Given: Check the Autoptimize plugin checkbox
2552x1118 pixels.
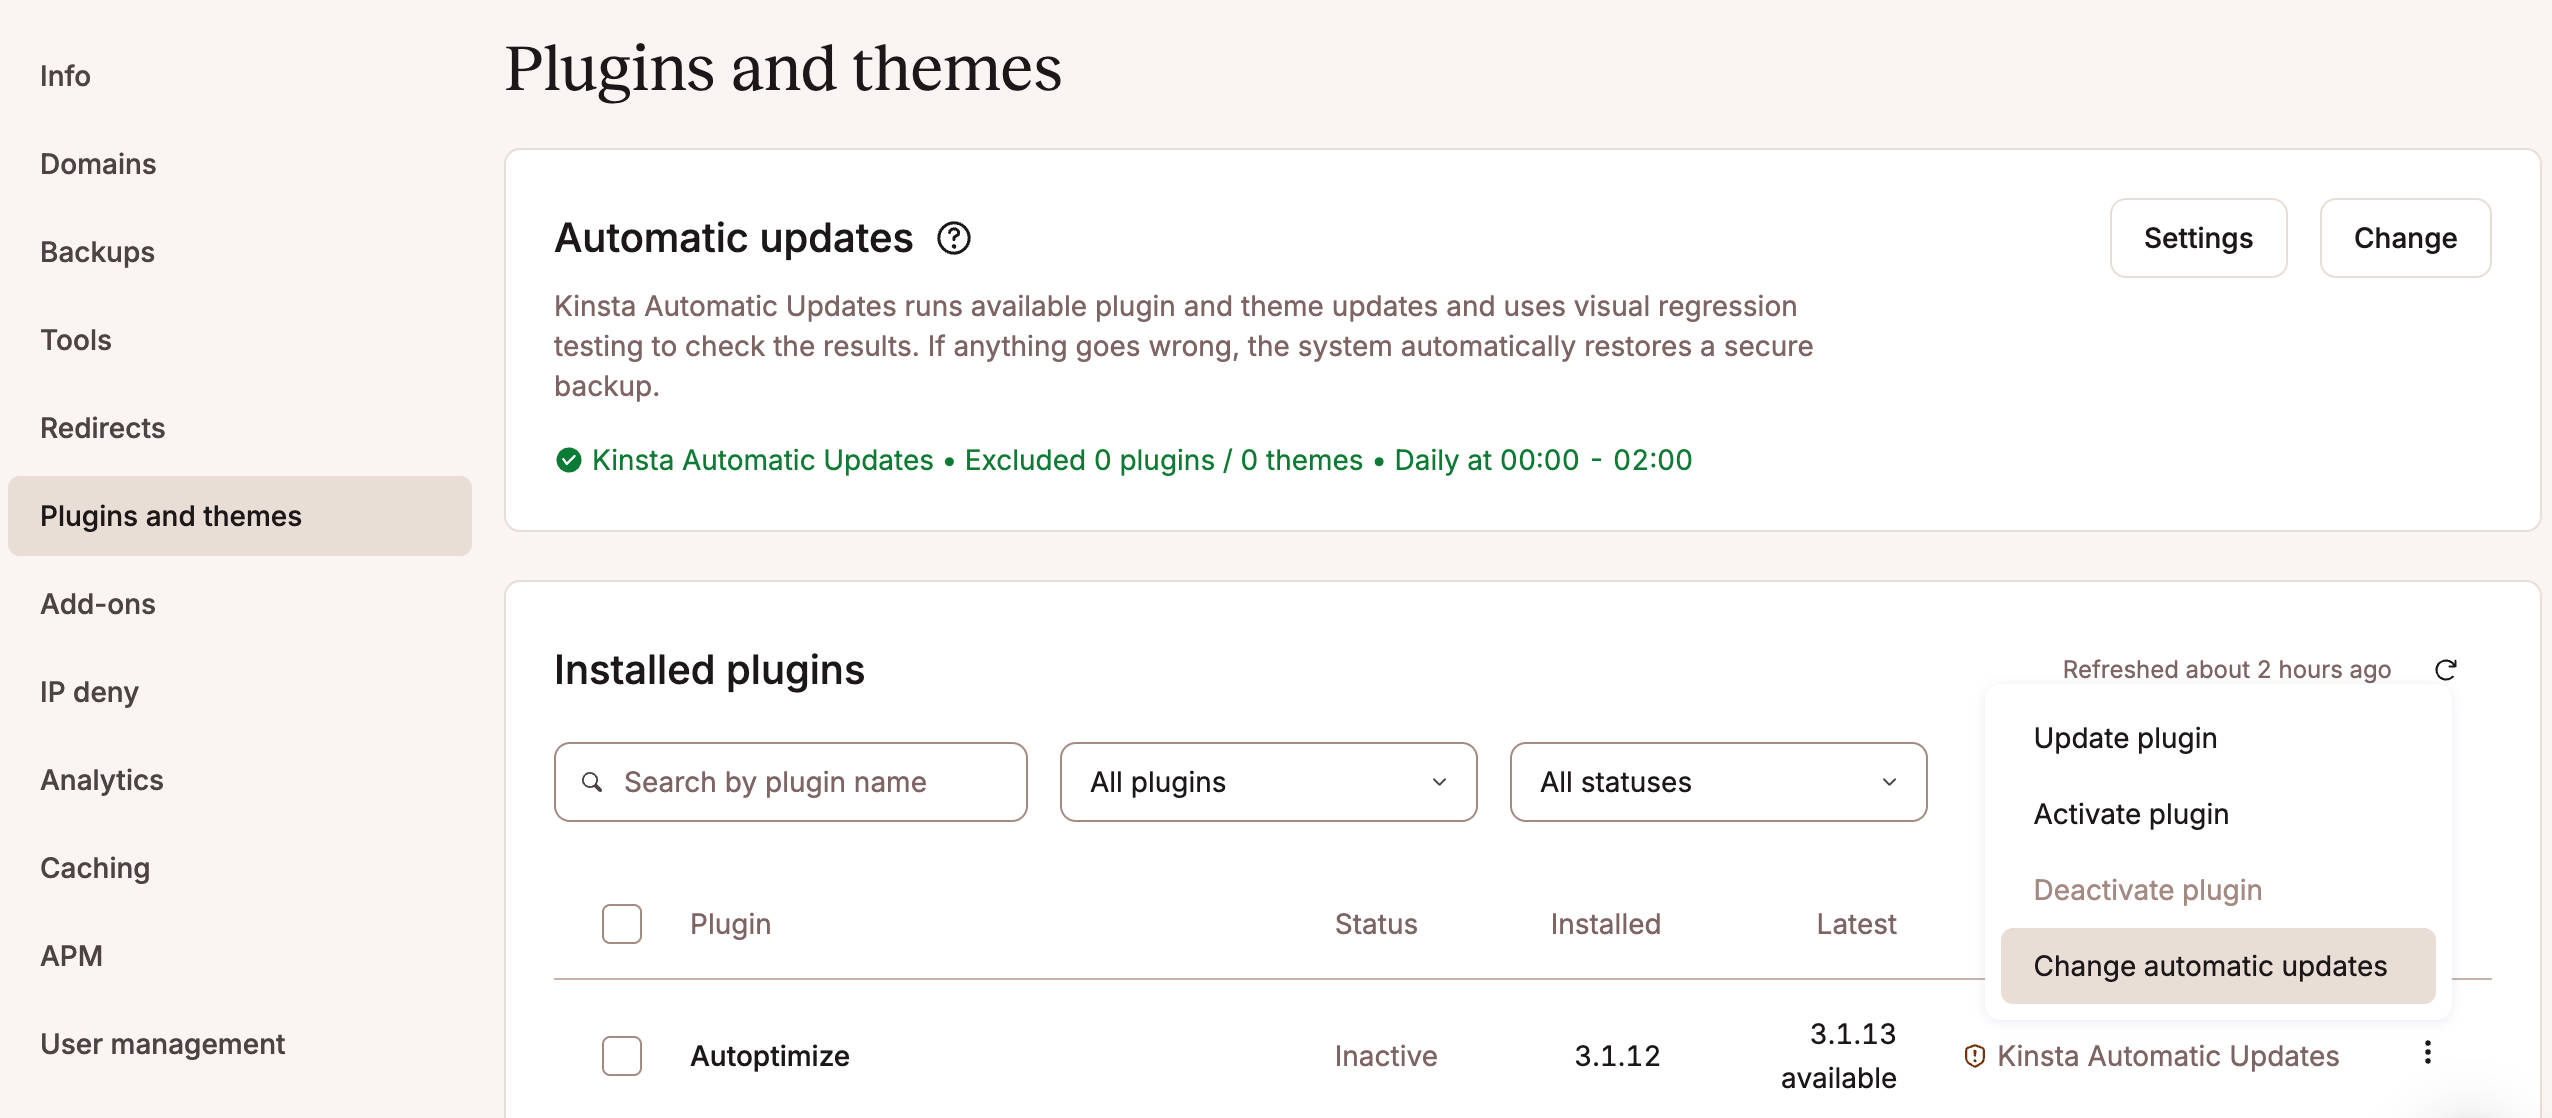Looking at the screenshot, I should pos(621,1056).
